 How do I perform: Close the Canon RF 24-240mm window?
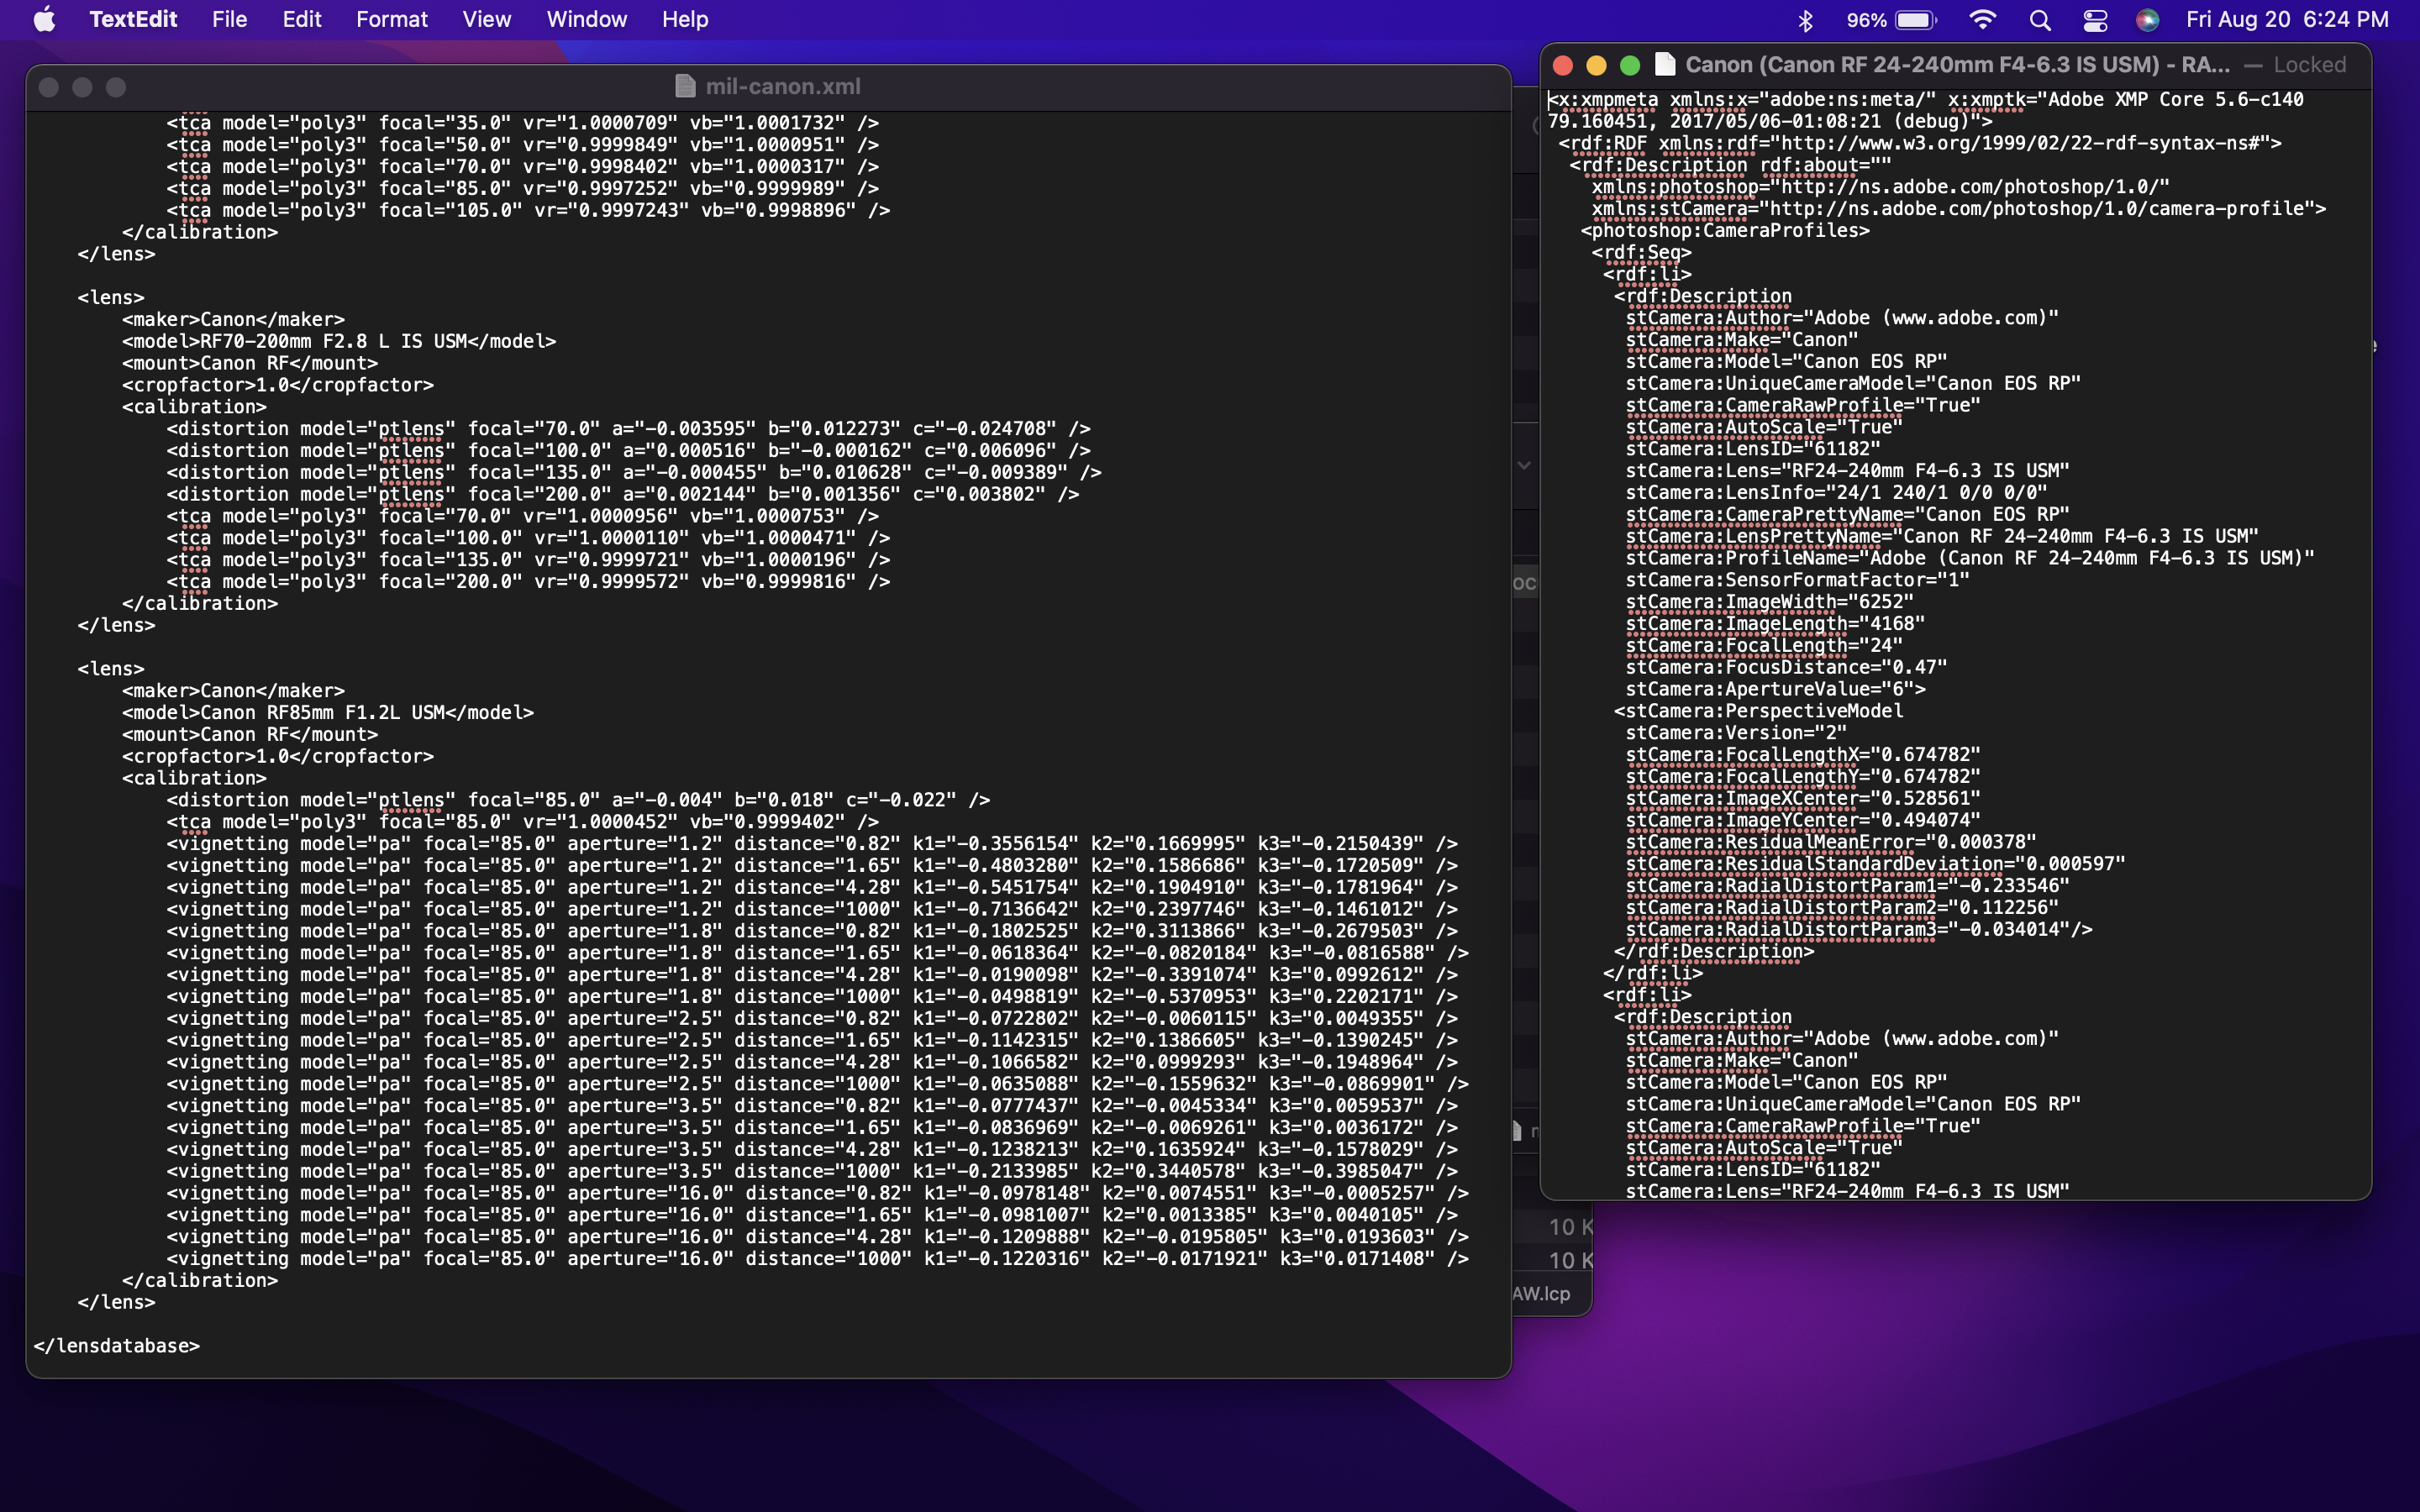point(1563,65)
